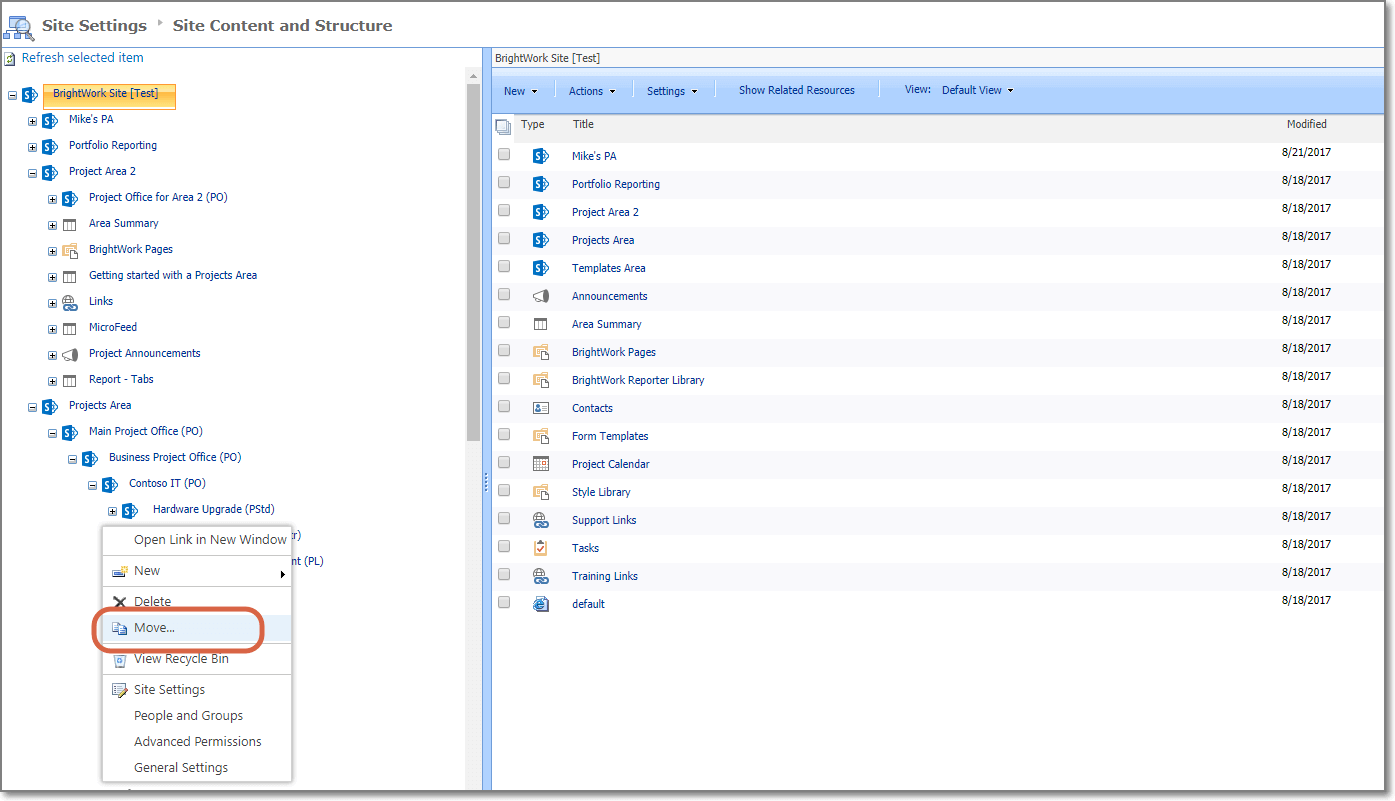Open Advanced Permissions from context menu
Screen dimensions: 1395x801
(x=197, y=742)
